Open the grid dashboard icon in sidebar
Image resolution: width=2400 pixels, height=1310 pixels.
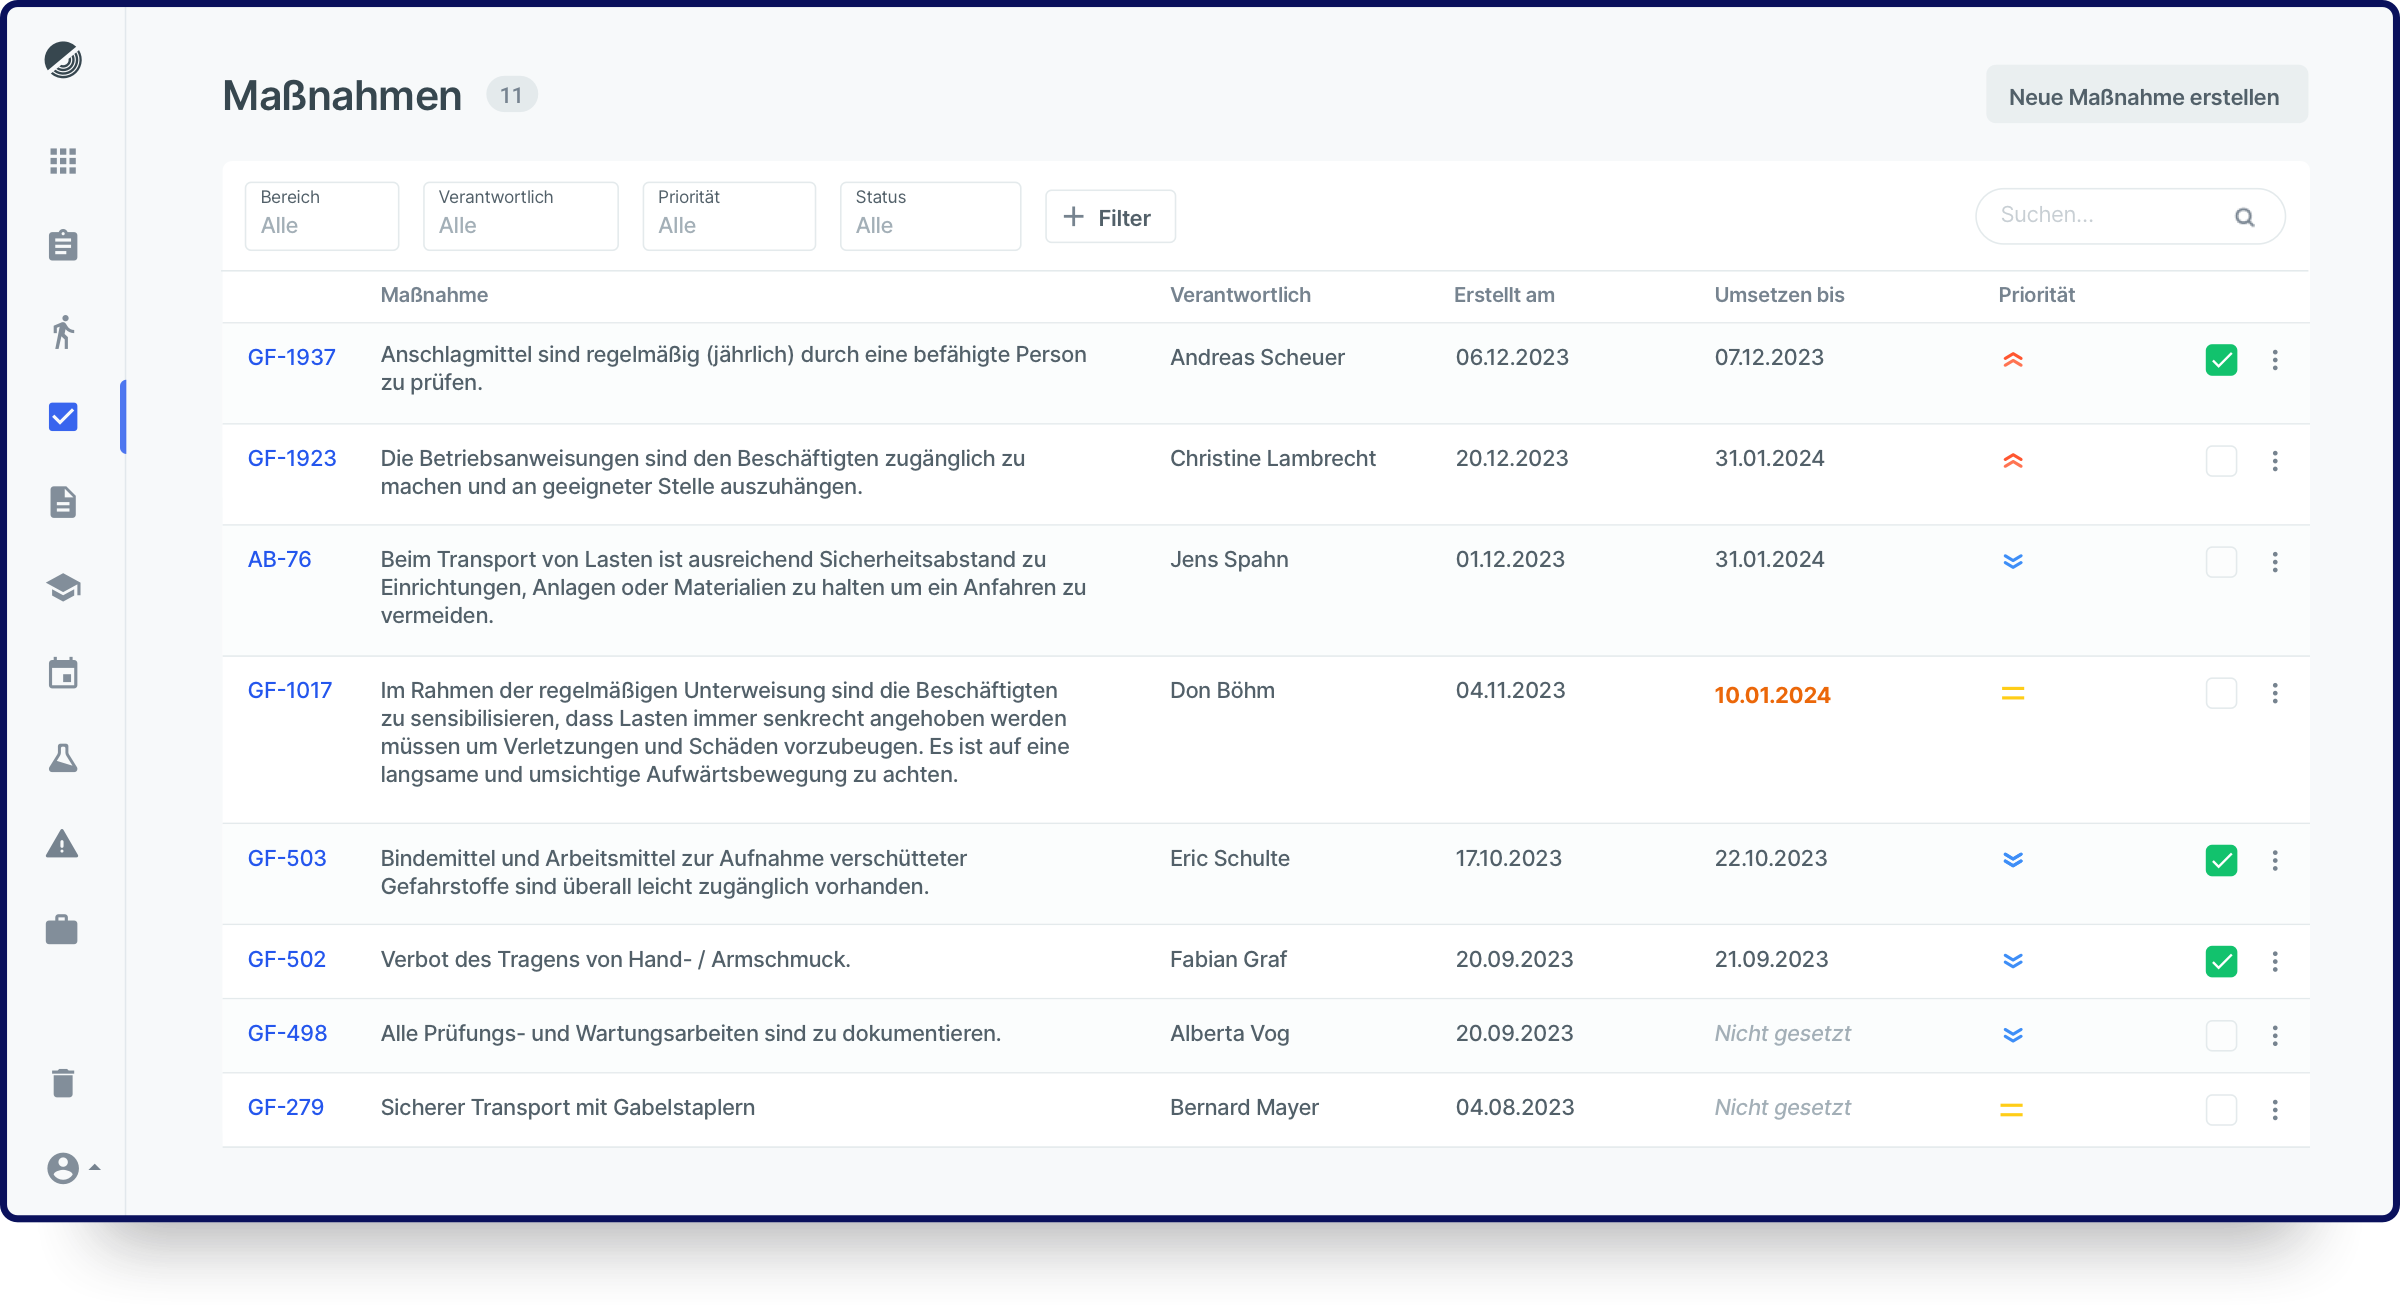tap(63, 161)
